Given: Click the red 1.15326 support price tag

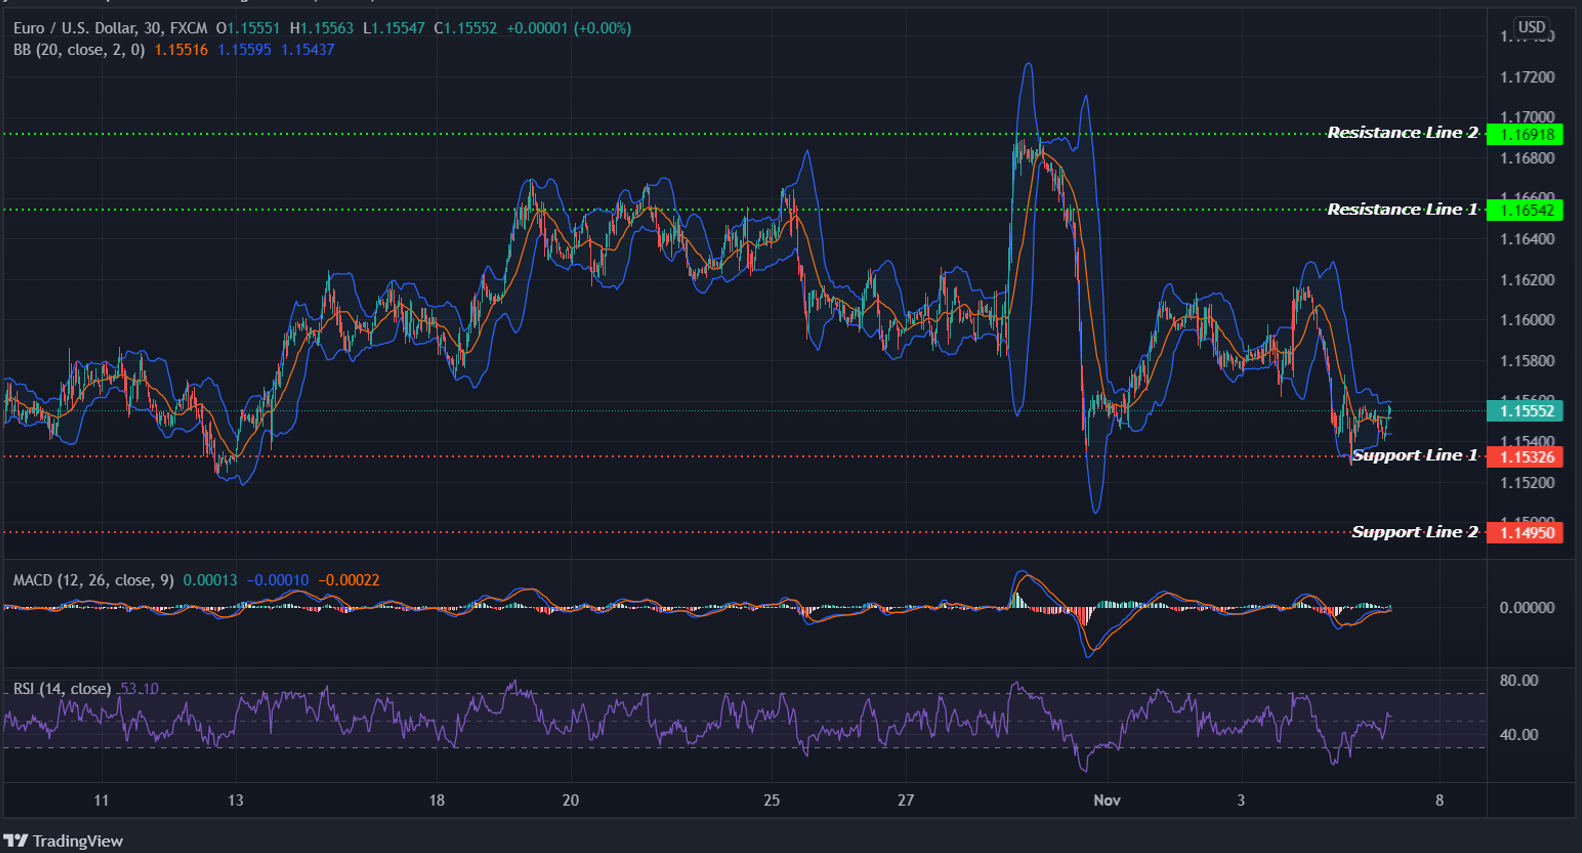Looking at the screenshot, I should pos(1526,457).
